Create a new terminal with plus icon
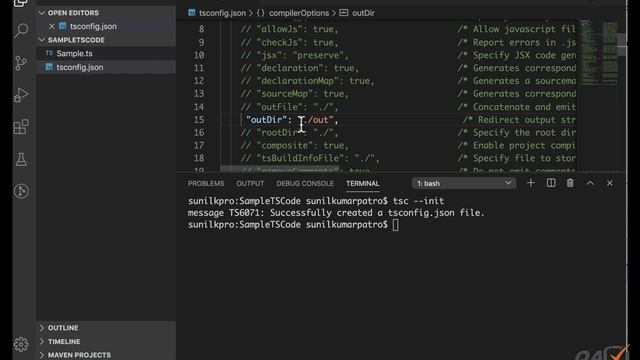This screenshot has width=640, height=360. [531, 183]
